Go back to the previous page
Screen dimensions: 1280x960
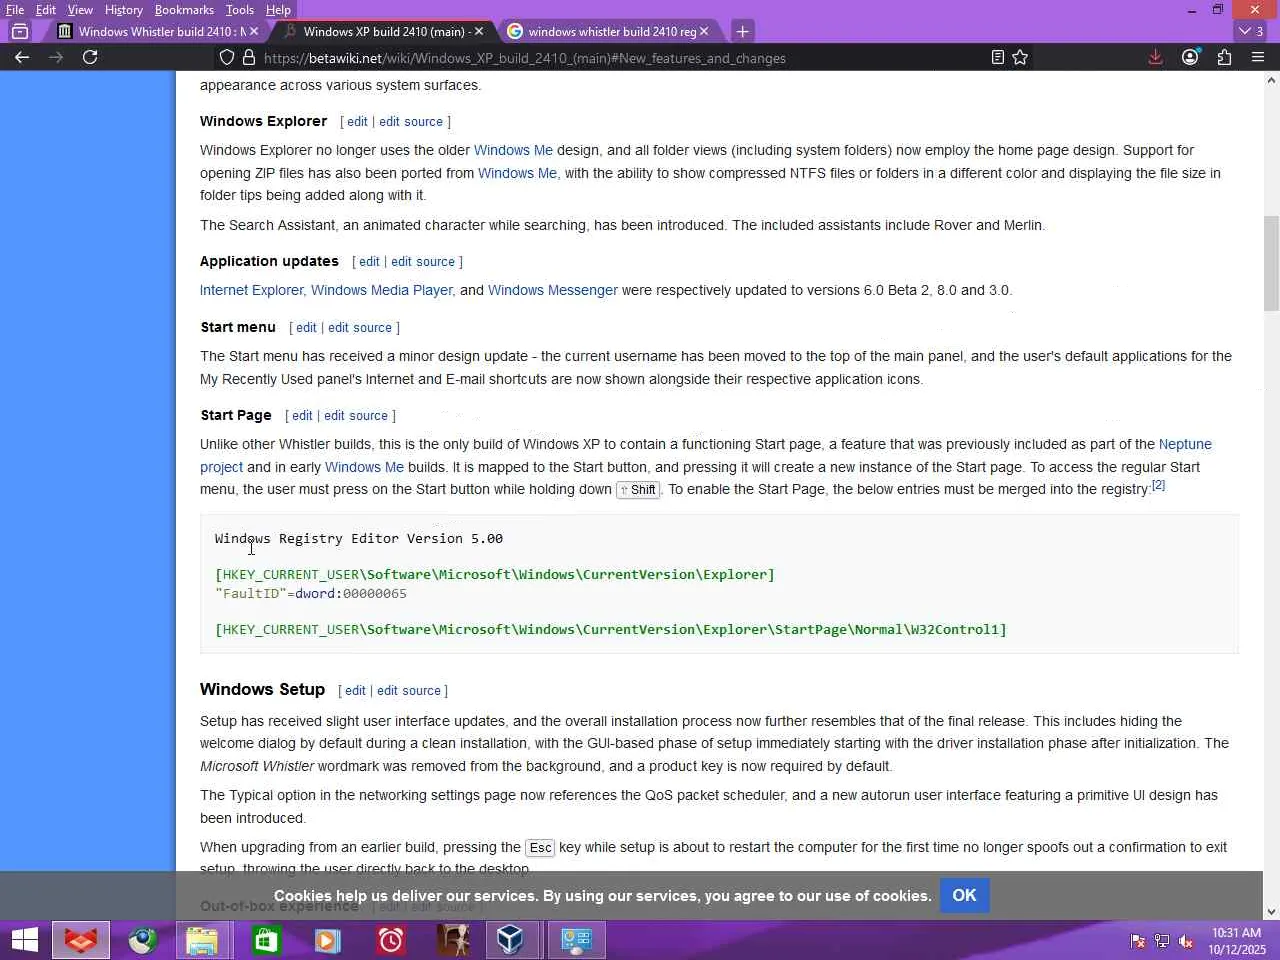(22, 57)
